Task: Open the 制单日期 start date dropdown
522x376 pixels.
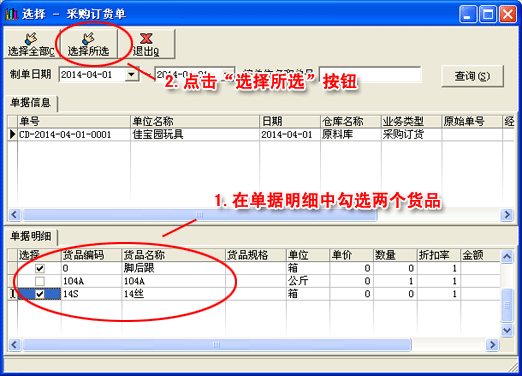Action: pyautogui.click(x=132, y=74)
